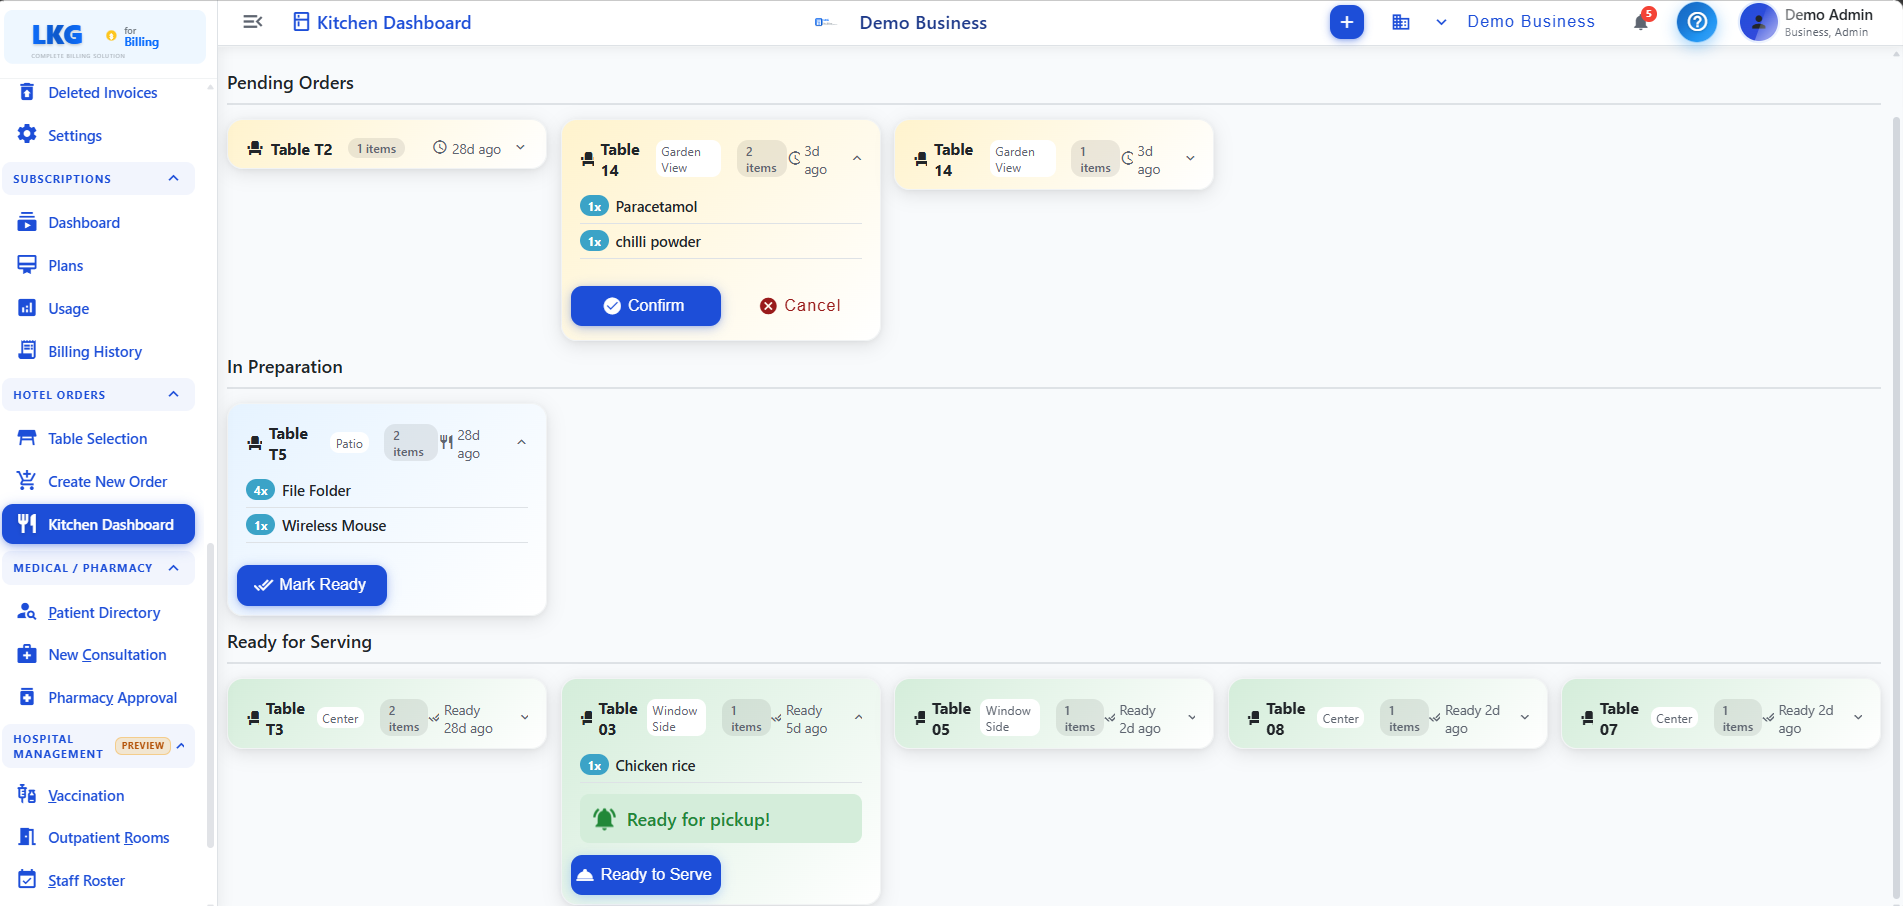The height and width of the screenshot is (906, 1903).
Task: Open Patient Directory
Action: [104, 613]
